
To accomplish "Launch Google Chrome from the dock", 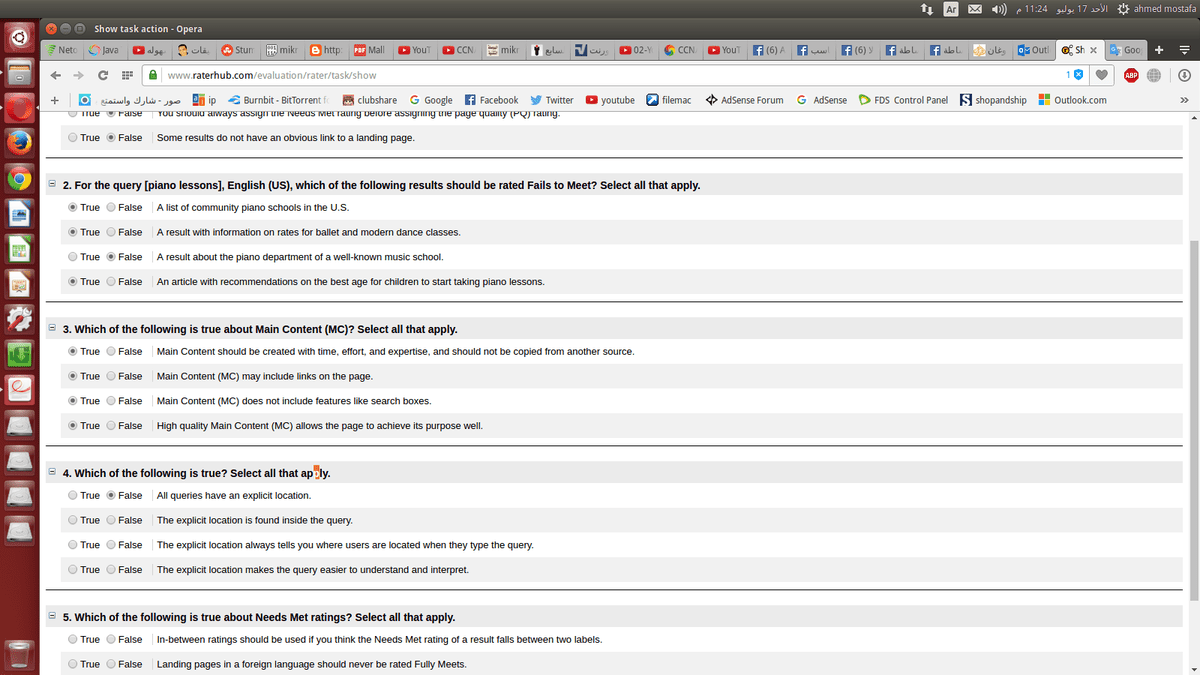I will 19,179.
